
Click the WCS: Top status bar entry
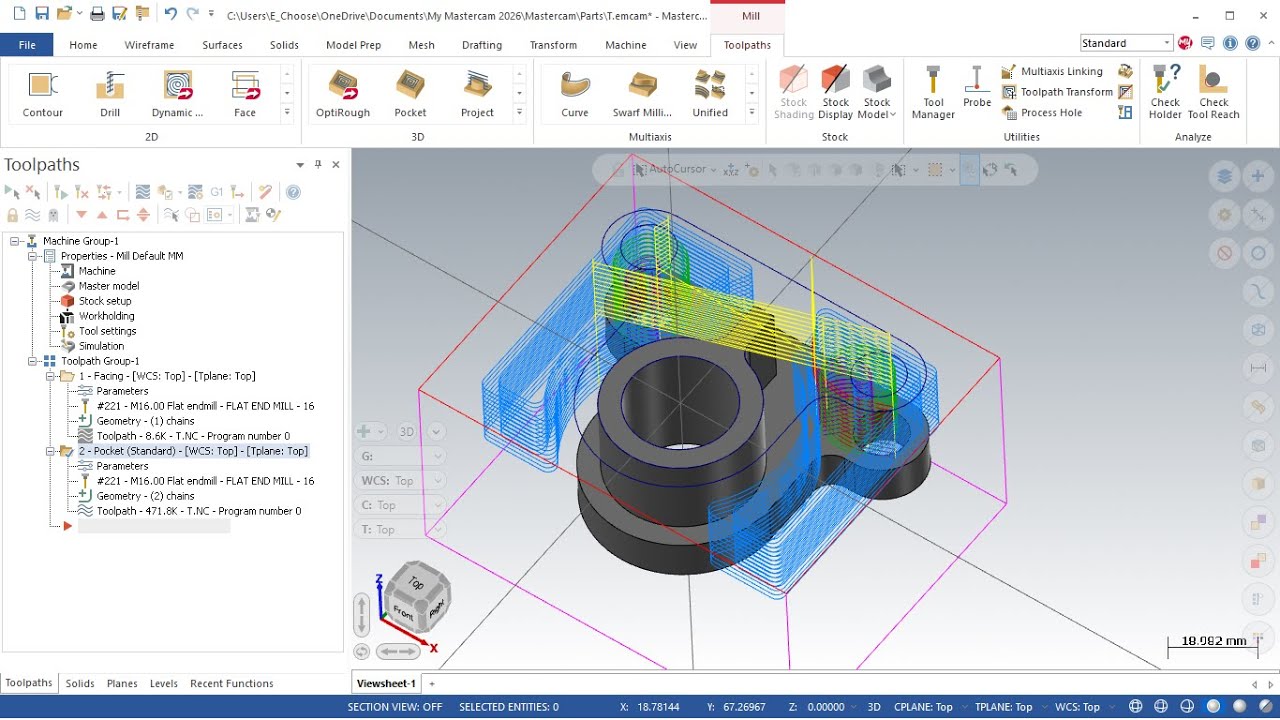[x=1077, y=707]
